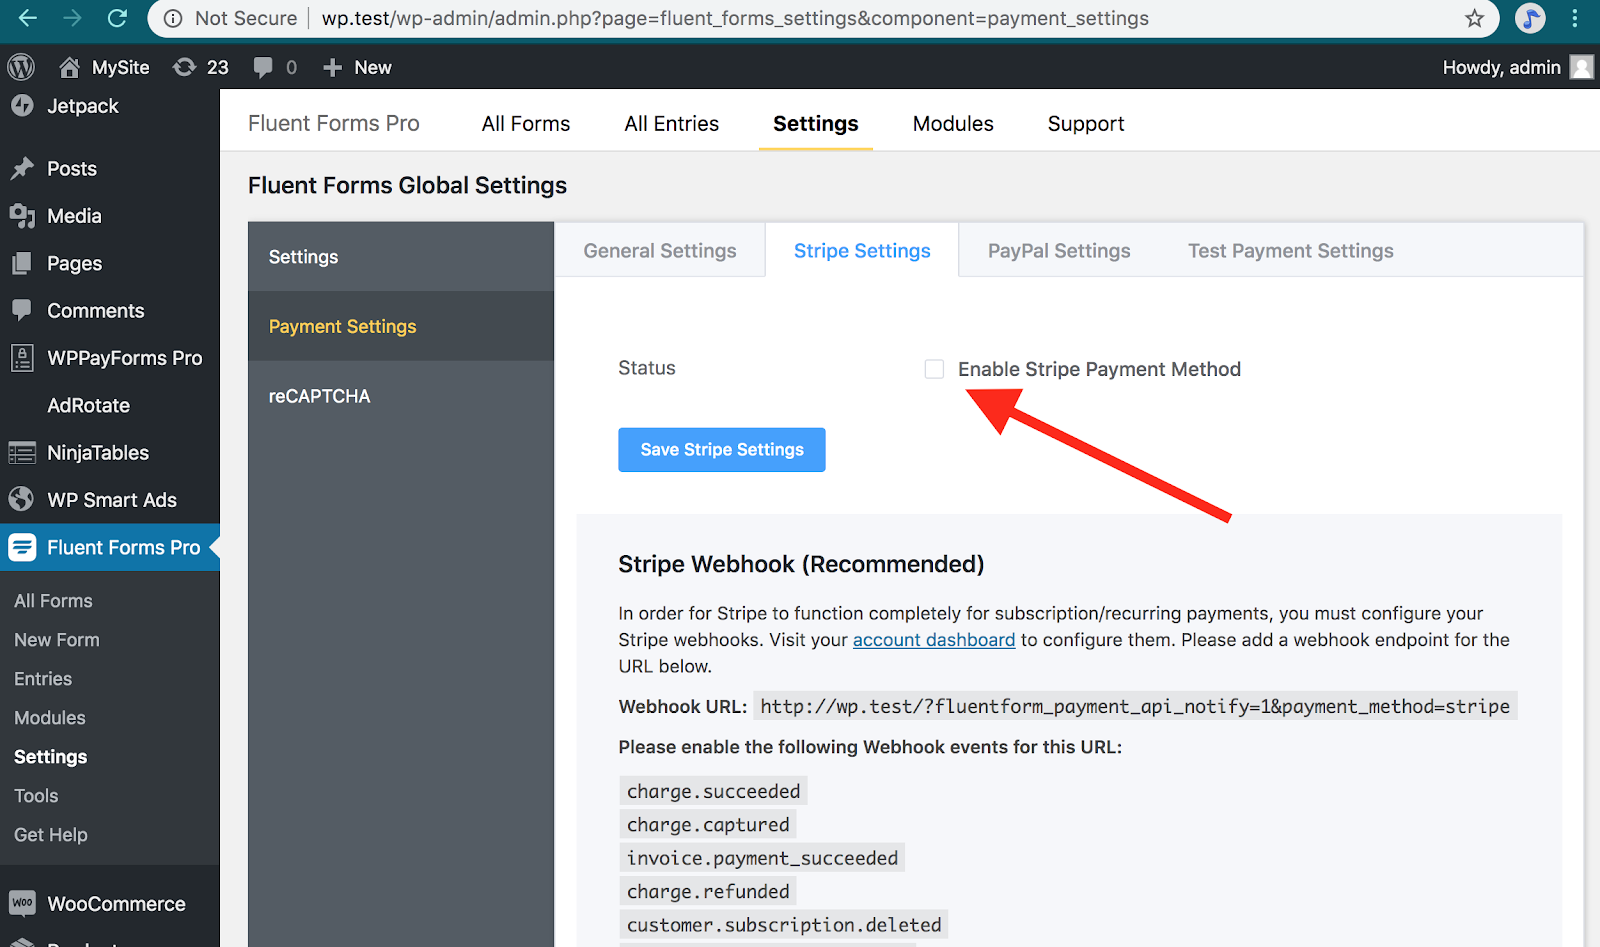Click the browser address bar URL
Viewport: 1600px width, 947px height.
(735, 18)
